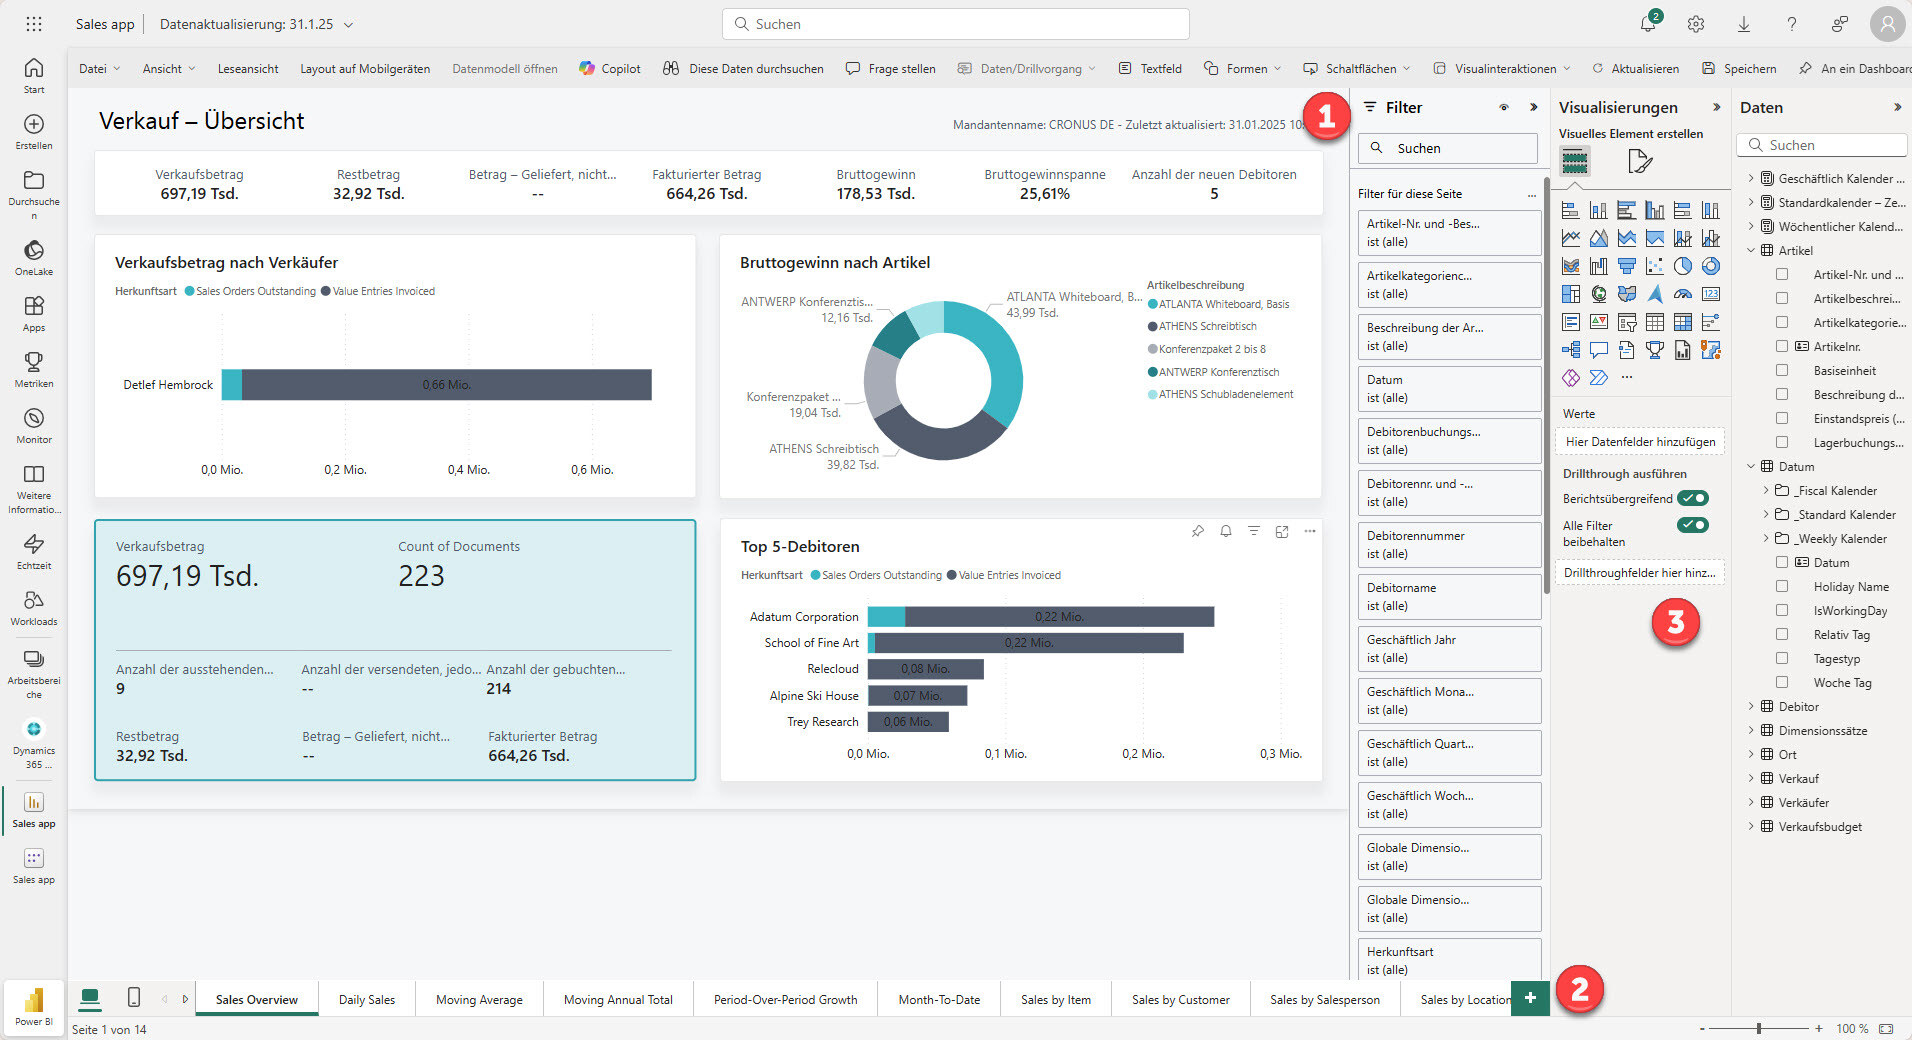1912x1040 pixels.
Task: Disable the Berichtsübergreifend toggle
Action: (x=1693, y=497)
